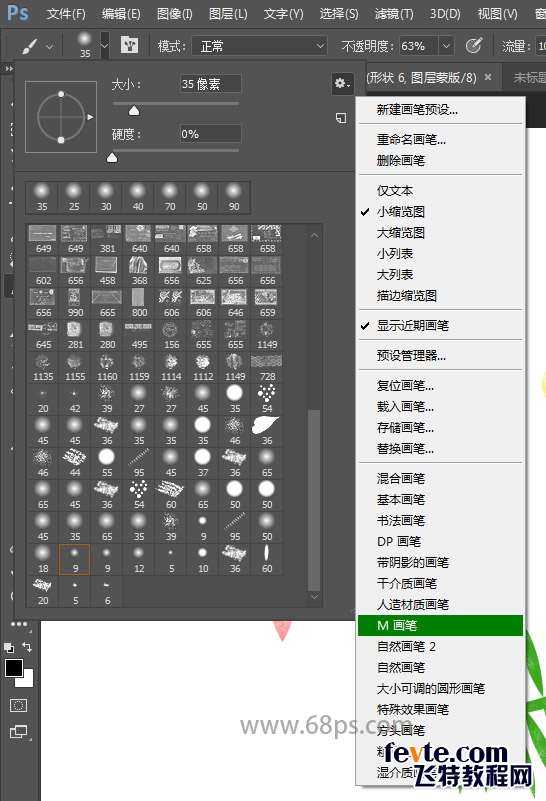Reset default foreground background colors icon
This screenshot has height=801, width=546.
point(9,648)
